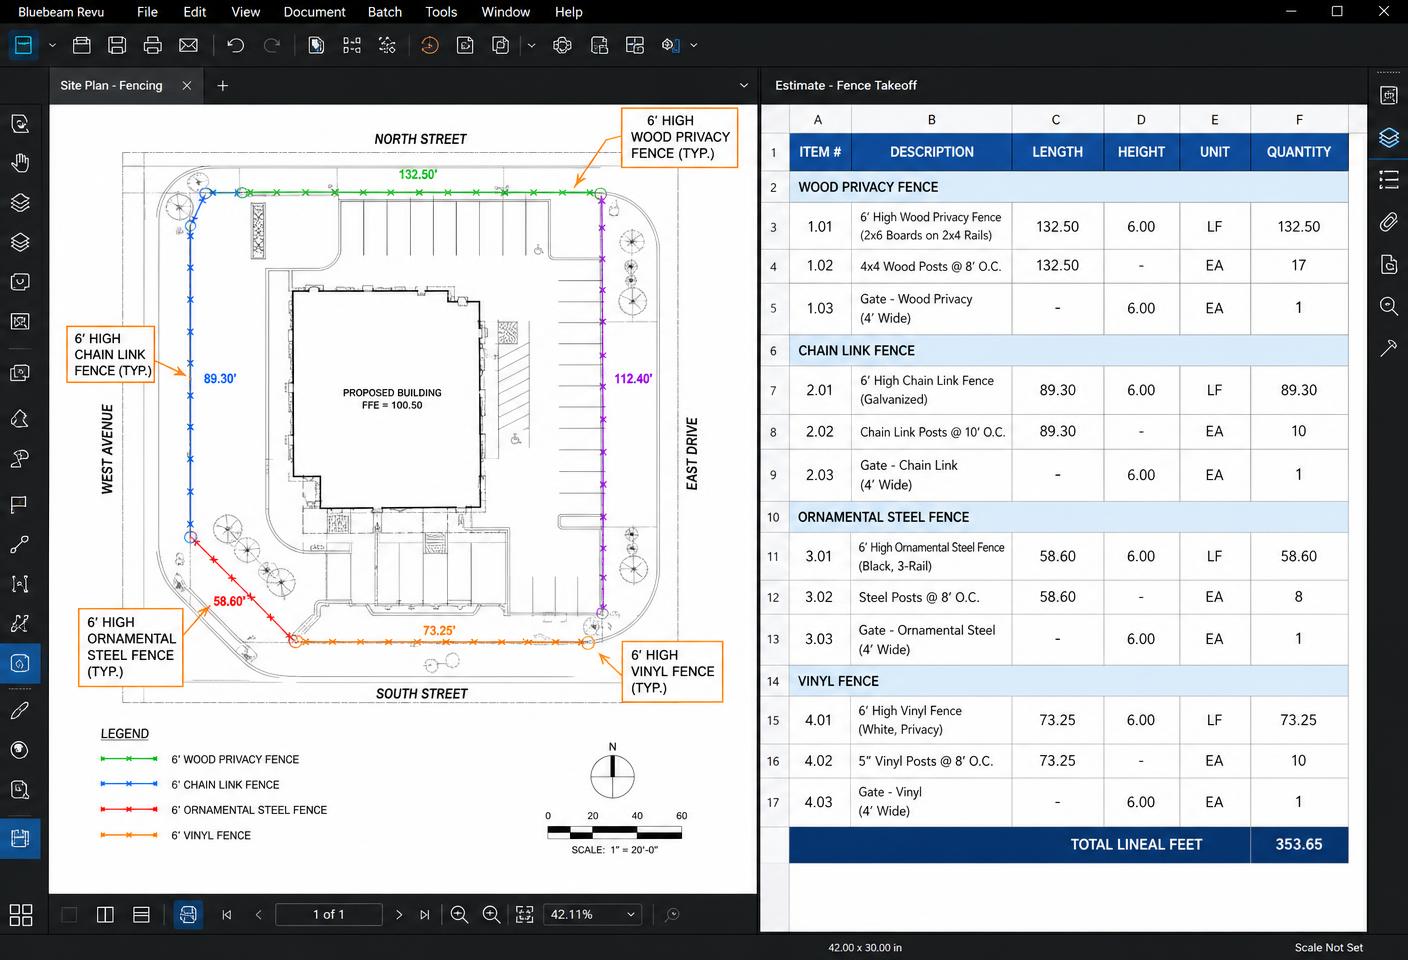Click item number '3.02' cell
Image resolution: width=1408 pixels, height=960 pixels.
[819, 597]
